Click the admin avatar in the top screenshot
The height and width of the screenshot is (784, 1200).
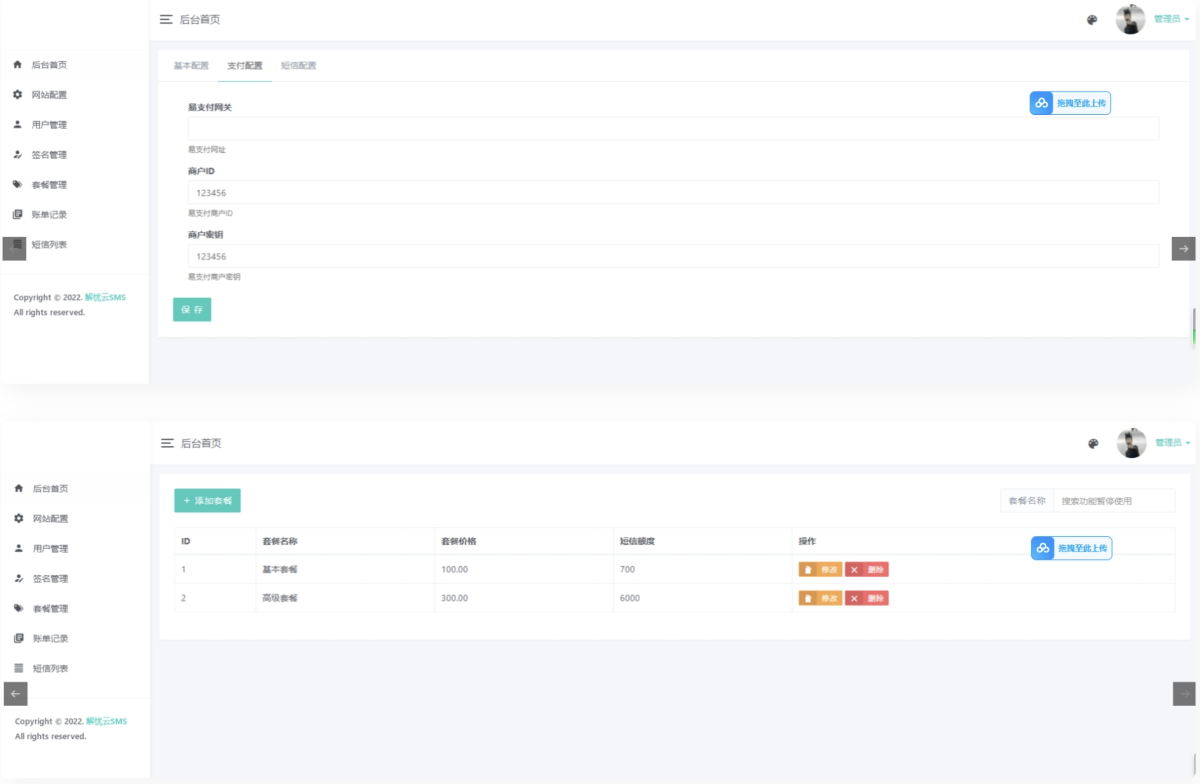pos(1130,19)
